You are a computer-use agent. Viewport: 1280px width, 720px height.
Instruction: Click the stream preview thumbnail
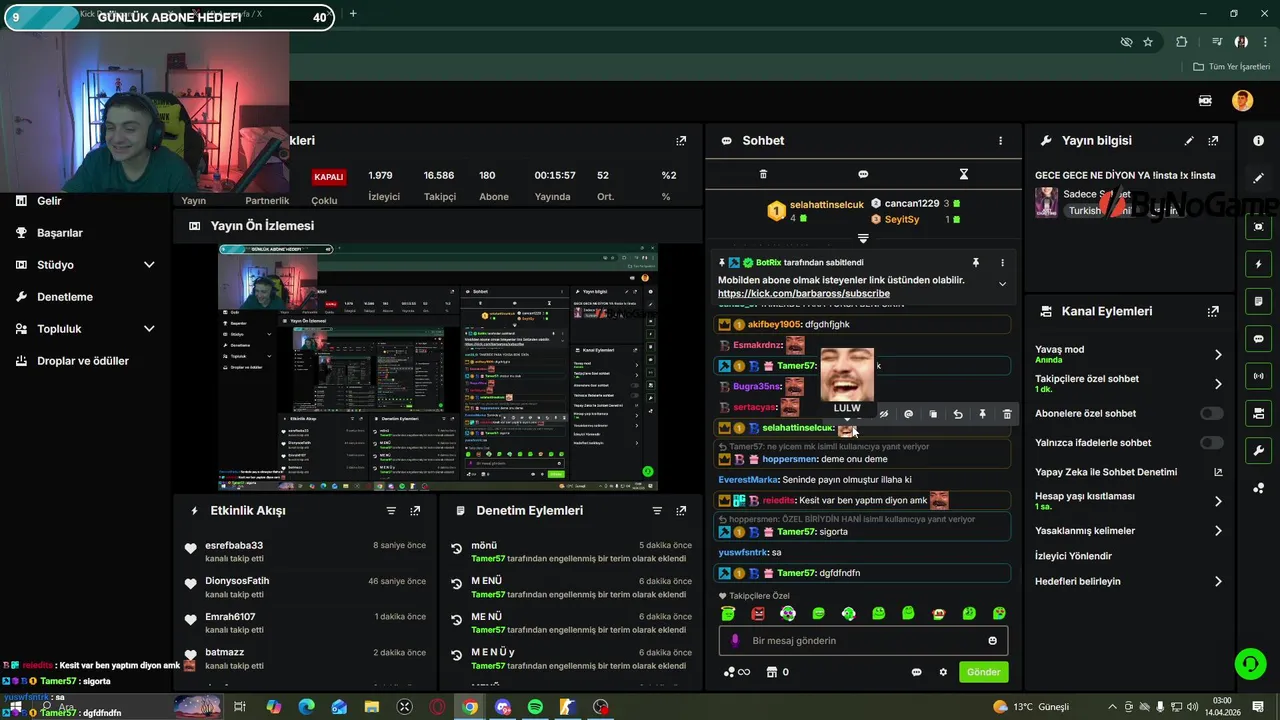pos(438,367)
